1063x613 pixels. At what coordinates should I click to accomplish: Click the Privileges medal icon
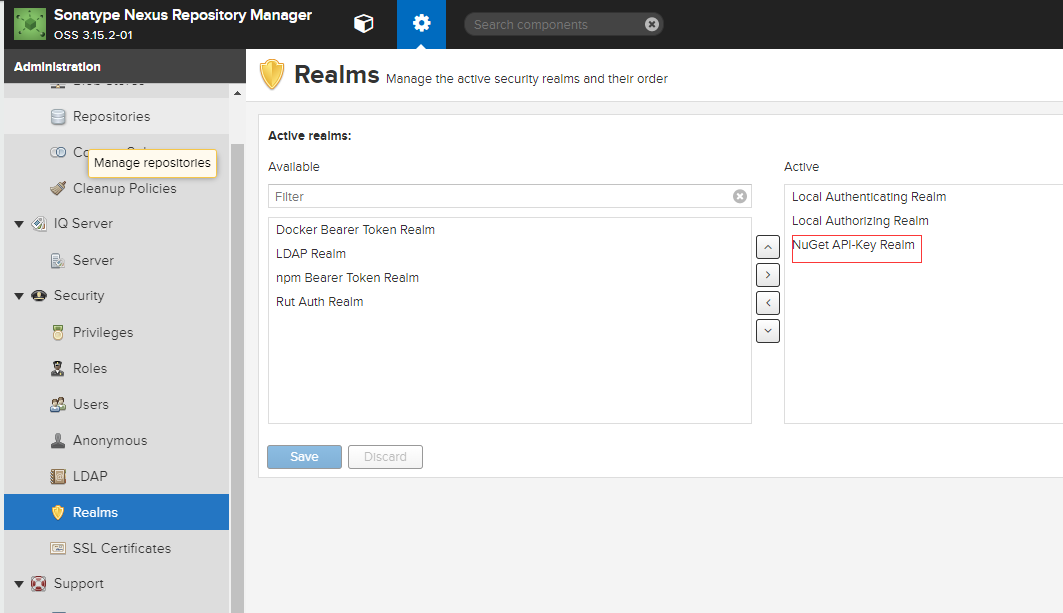(x=58, y=332)
